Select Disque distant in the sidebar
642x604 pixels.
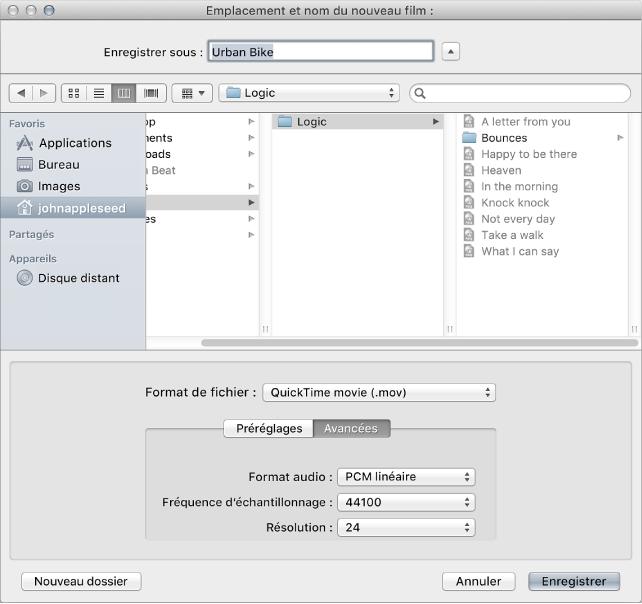pyautogui.click(x=73, y=278)
